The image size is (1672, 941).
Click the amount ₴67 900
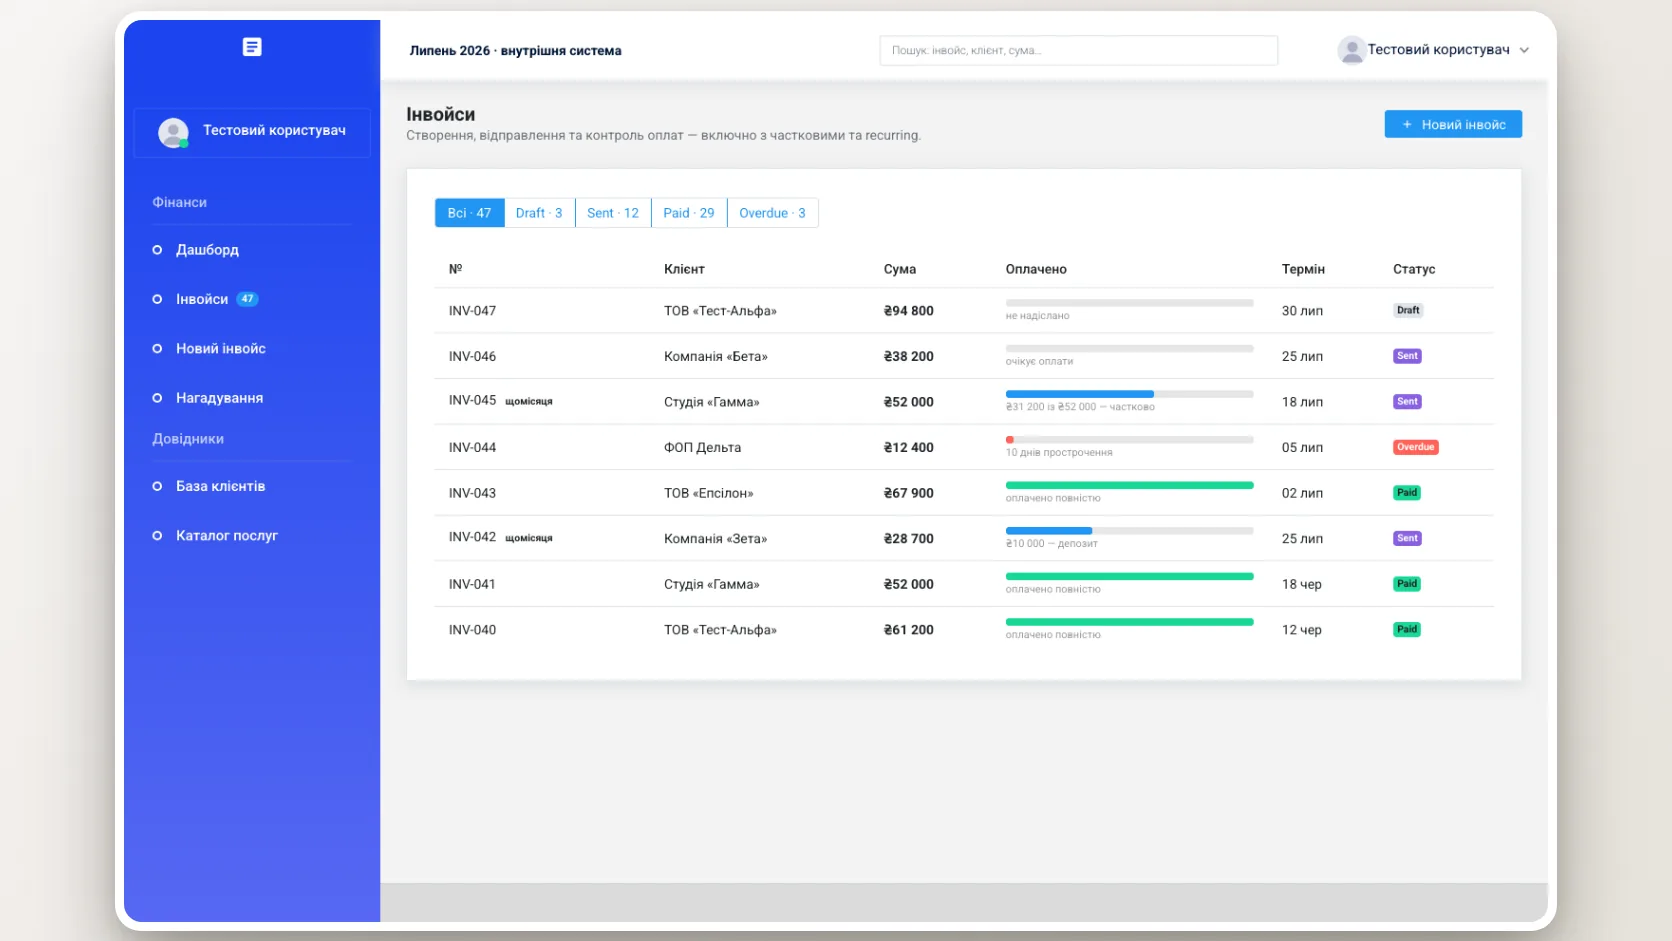(x=908, y=493)
